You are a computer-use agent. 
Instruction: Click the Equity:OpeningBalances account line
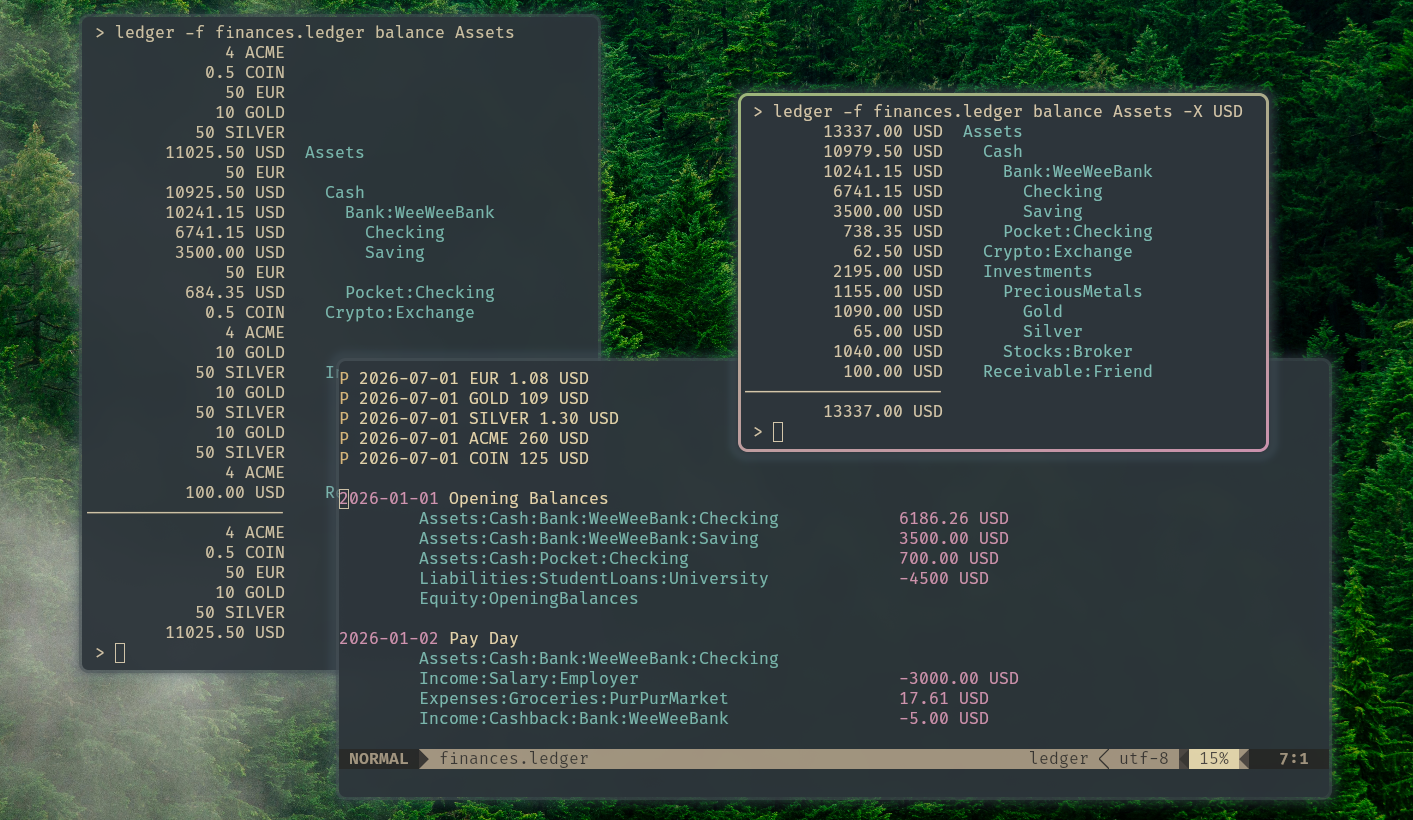pos(529,598)
